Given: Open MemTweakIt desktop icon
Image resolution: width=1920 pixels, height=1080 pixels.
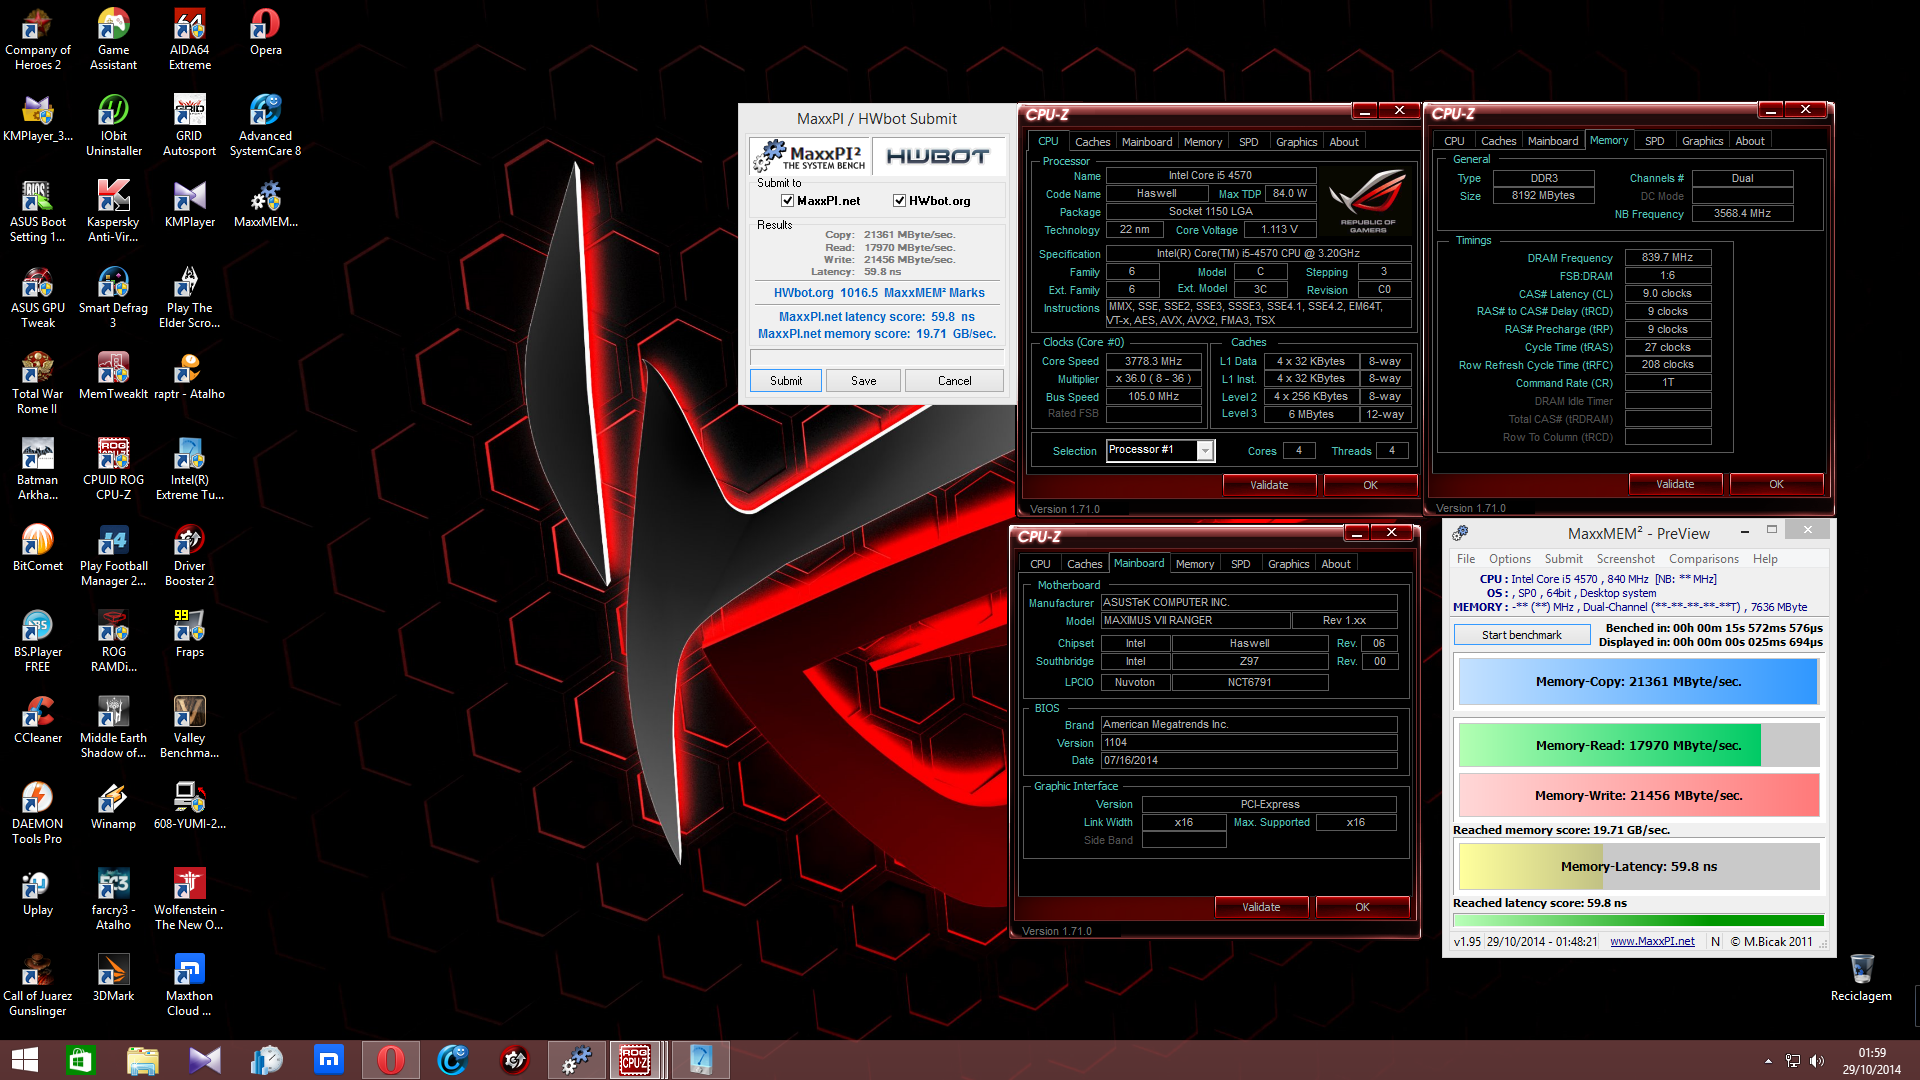Looking at the screenshot, I should pyautogui.click(x=113, y=377).
